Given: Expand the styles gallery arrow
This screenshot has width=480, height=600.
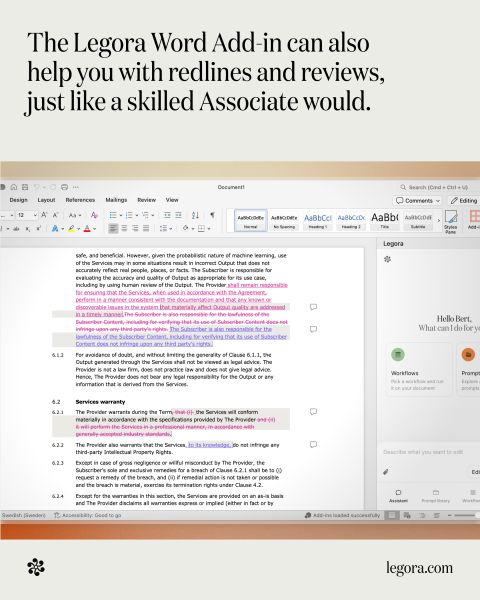Looking at the screenshot, I should pos(439,221).
